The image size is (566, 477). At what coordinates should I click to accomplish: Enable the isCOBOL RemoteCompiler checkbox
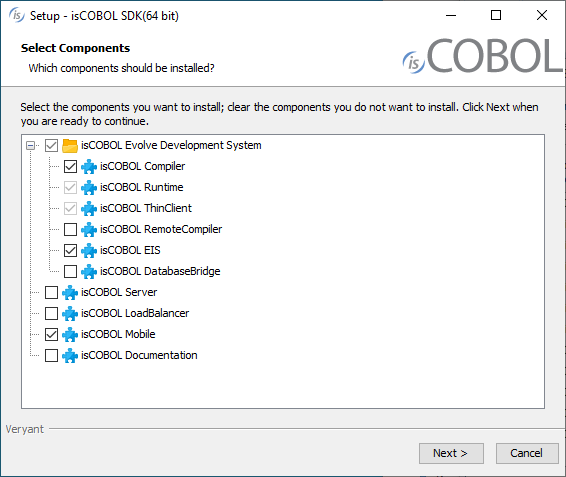(70, 229)
